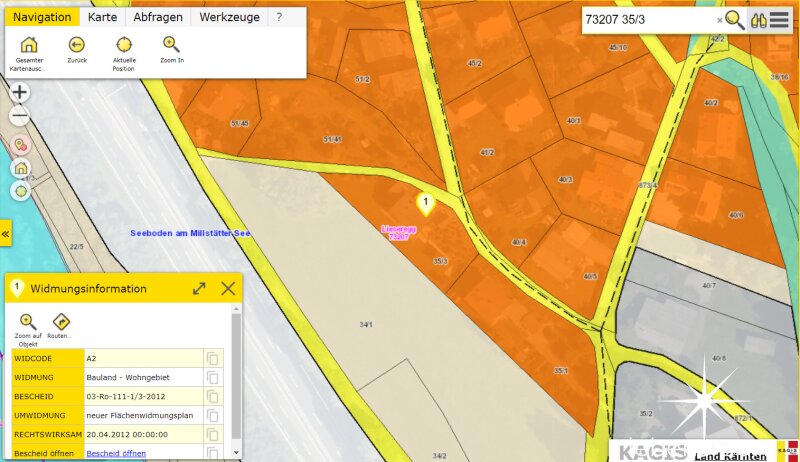
Task: Click the round locate target button
Action: 20,191
